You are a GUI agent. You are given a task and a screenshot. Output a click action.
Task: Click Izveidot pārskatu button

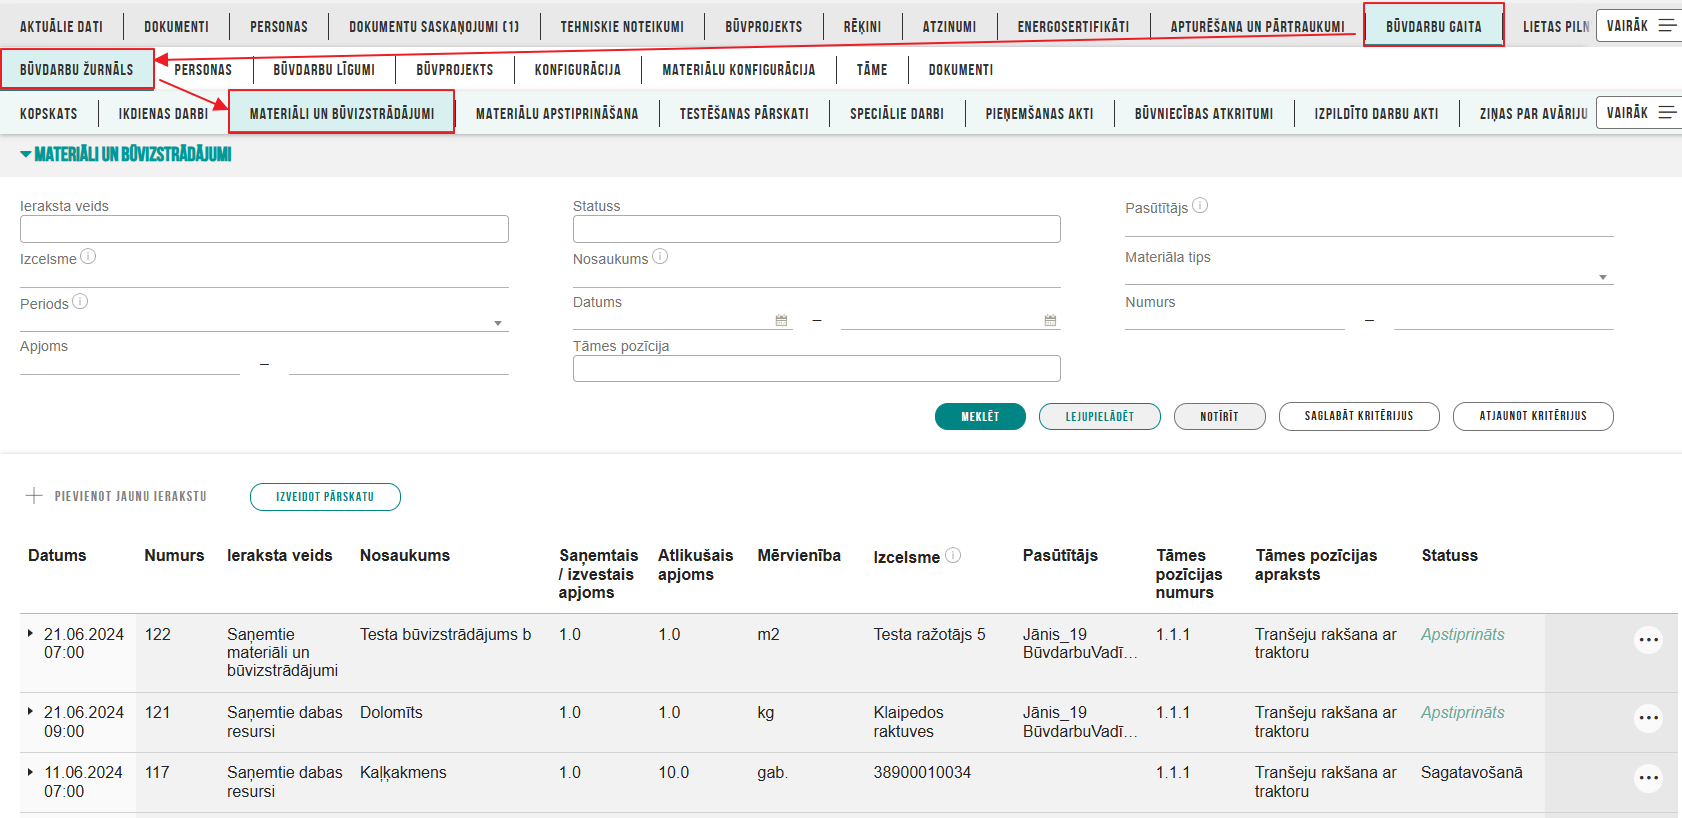325,497
